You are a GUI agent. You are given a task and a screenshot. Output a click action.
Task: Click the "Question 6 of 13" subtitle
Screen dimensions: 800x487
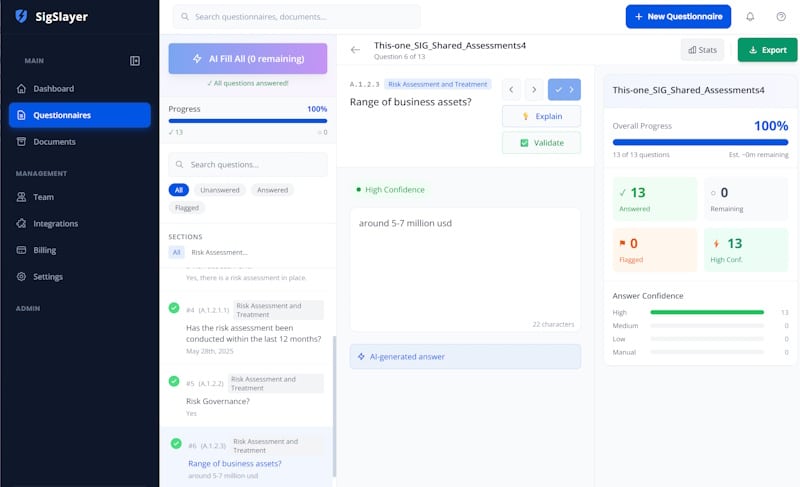point(399,57)
